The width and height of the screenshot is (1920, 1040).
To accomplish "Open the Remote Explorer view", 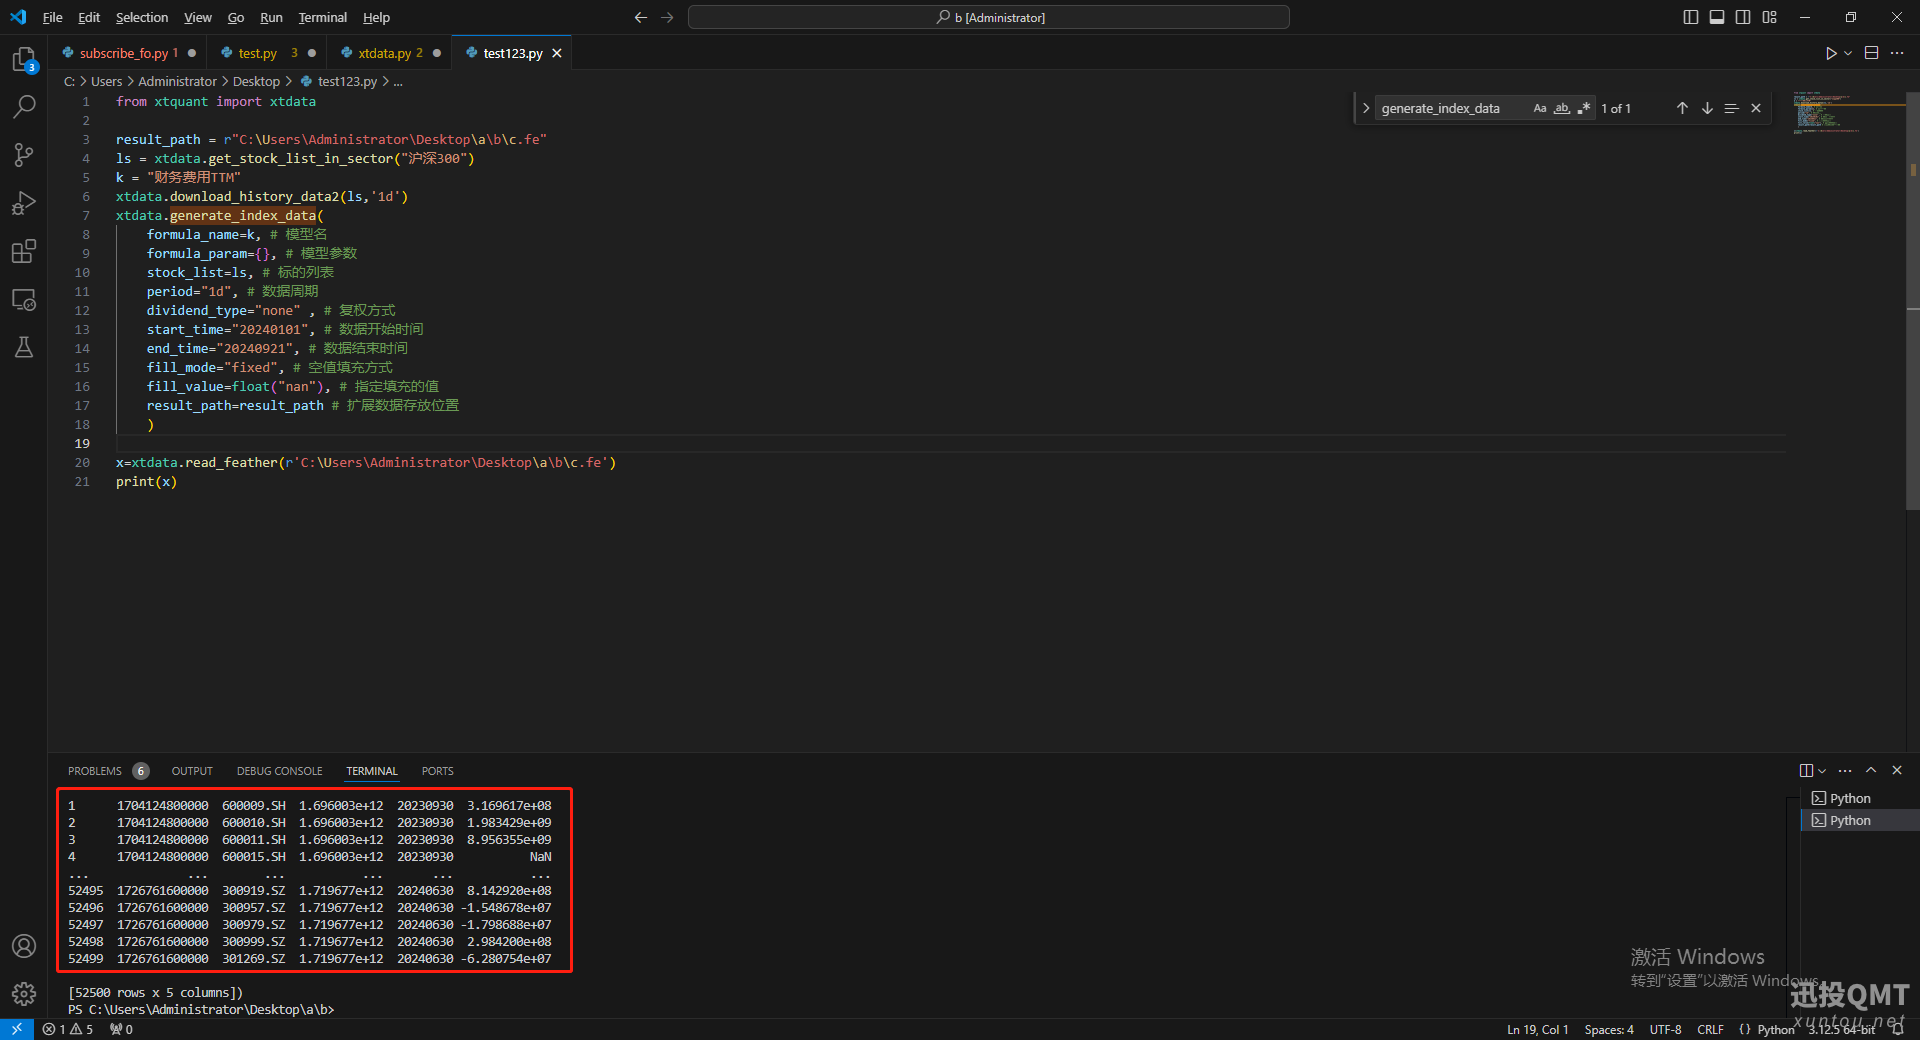I will [x=24, y=299].
